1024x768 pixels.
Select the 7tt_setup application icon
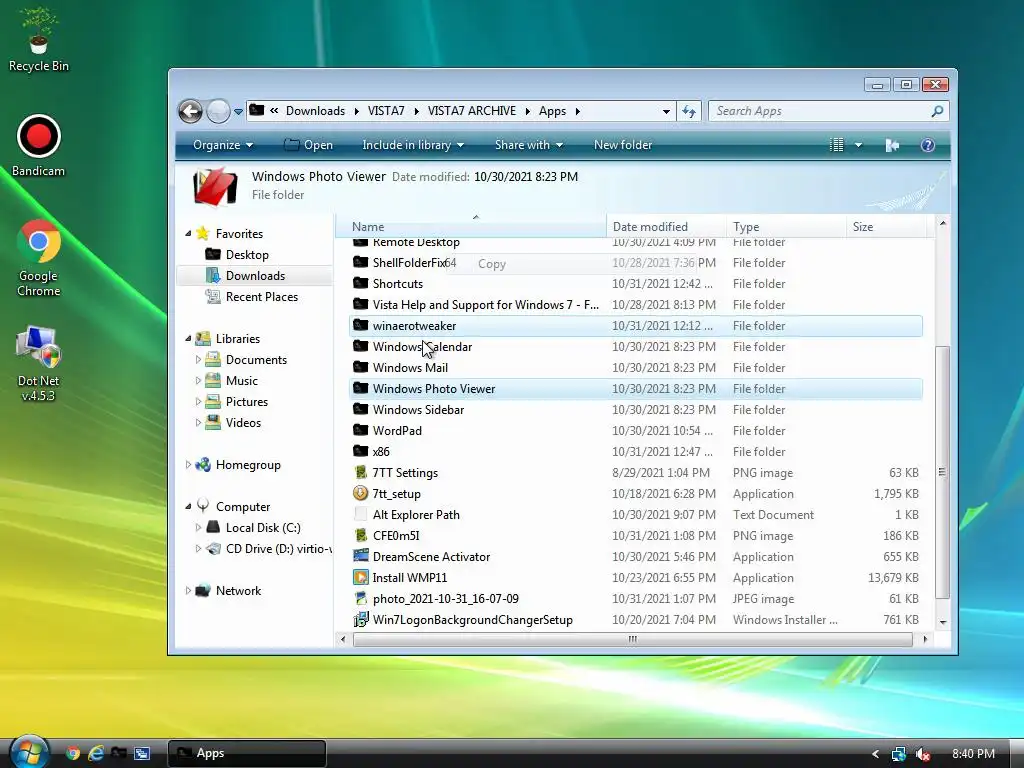point(360,493)
